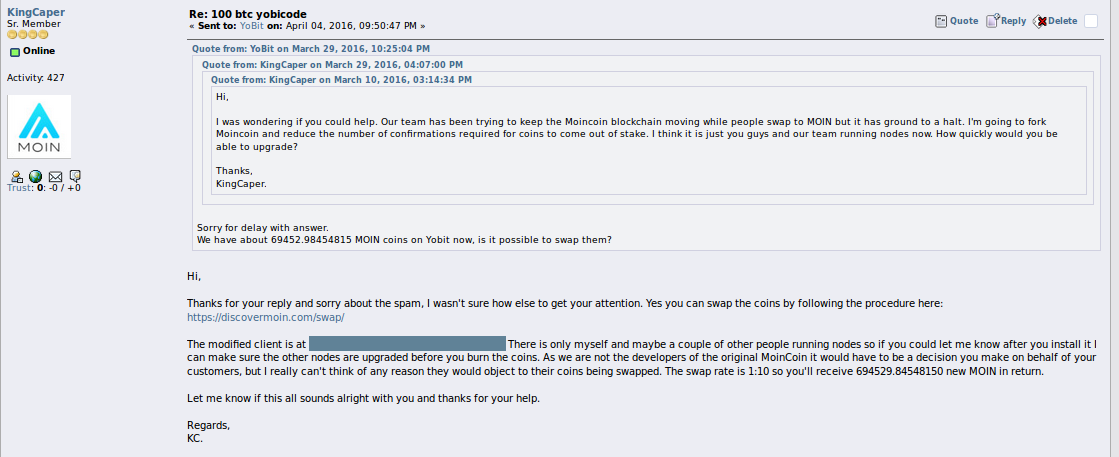Click the Quote text button

click(x=964, y=21)
